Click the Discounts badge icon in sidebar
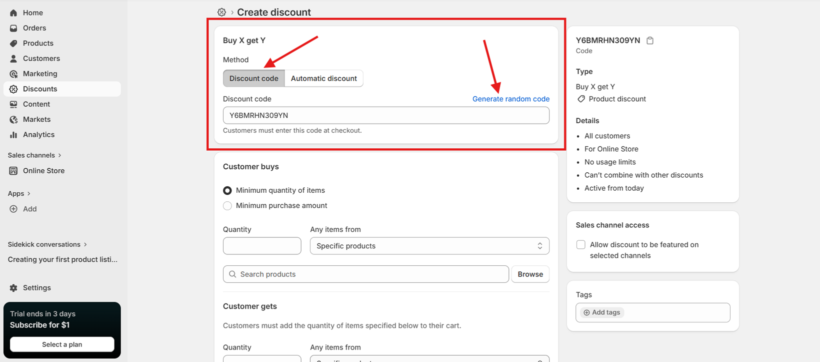 pyautogui.click(x=14, y=89)
